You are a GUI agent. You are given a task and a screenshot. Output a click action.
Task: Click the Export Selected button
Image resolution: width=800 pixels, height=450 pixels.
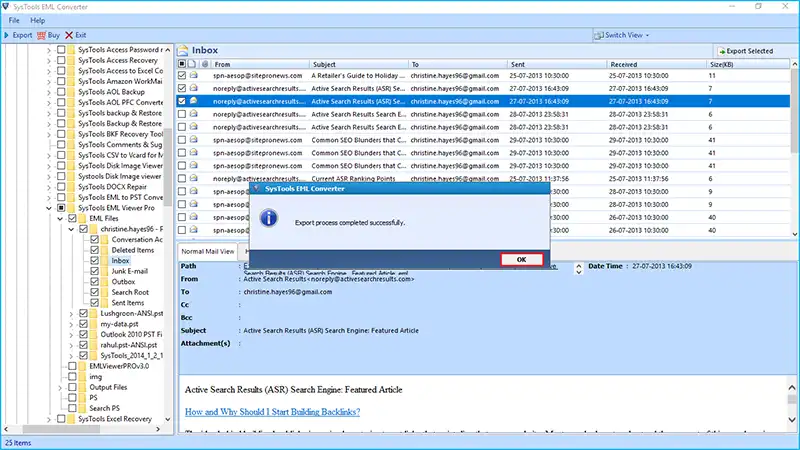tap(745, 51)
